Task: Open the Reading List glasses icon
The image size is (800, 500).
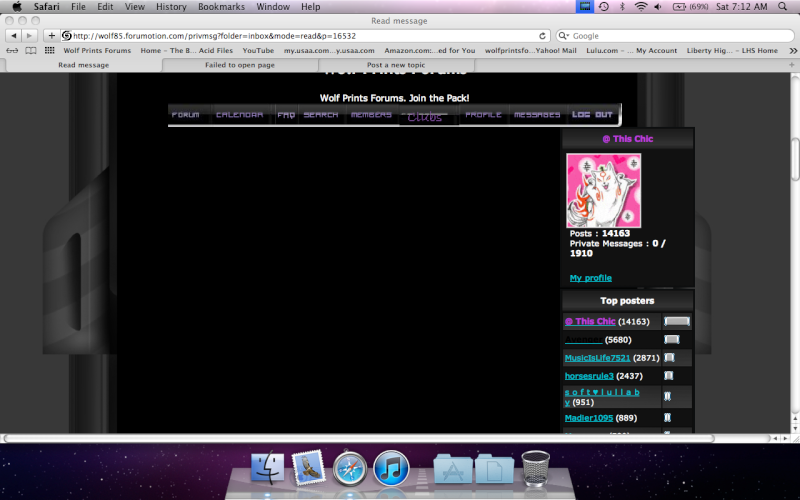Action: pyautogui.click(x=12, y=51)
